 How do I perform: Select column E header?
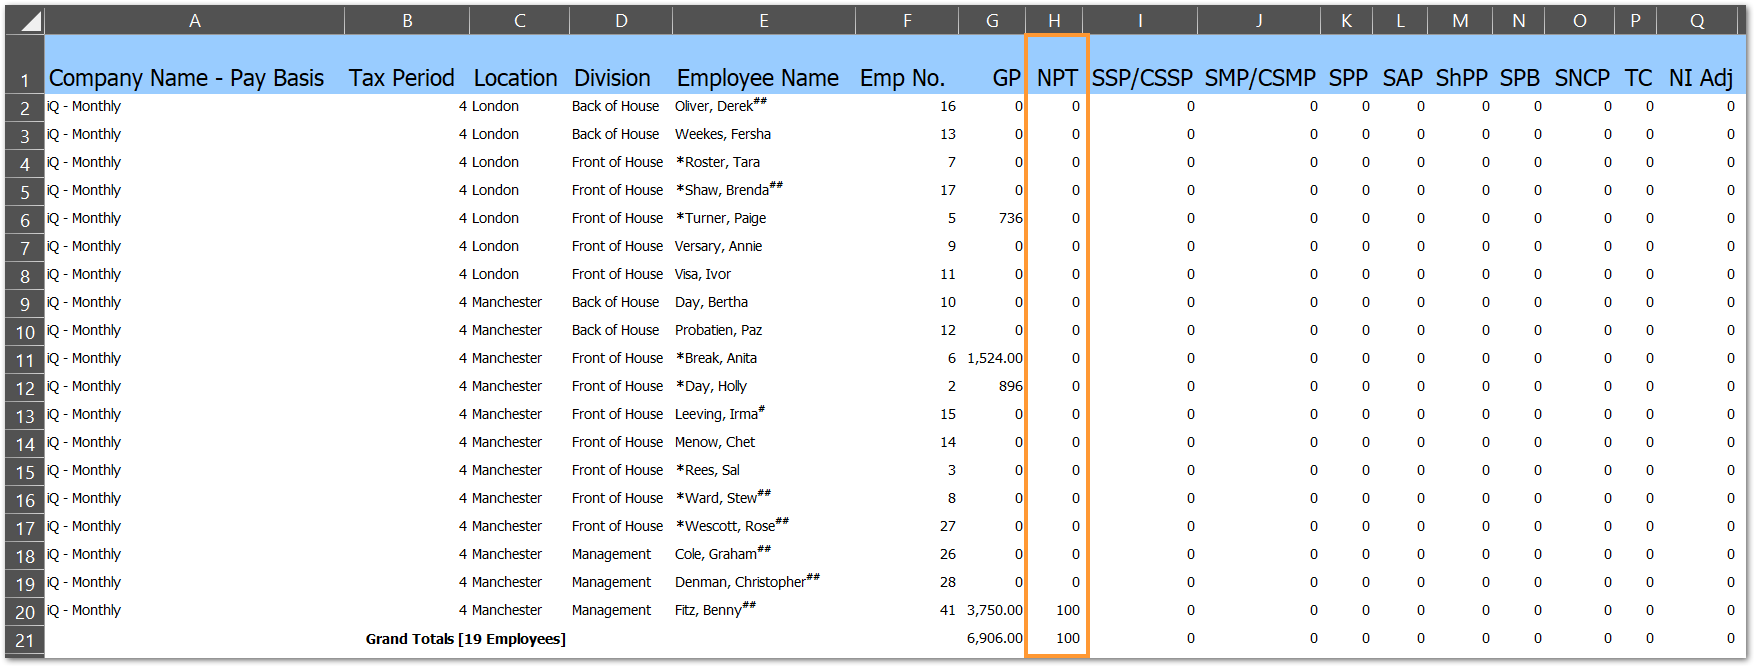(x=764, y=20)
